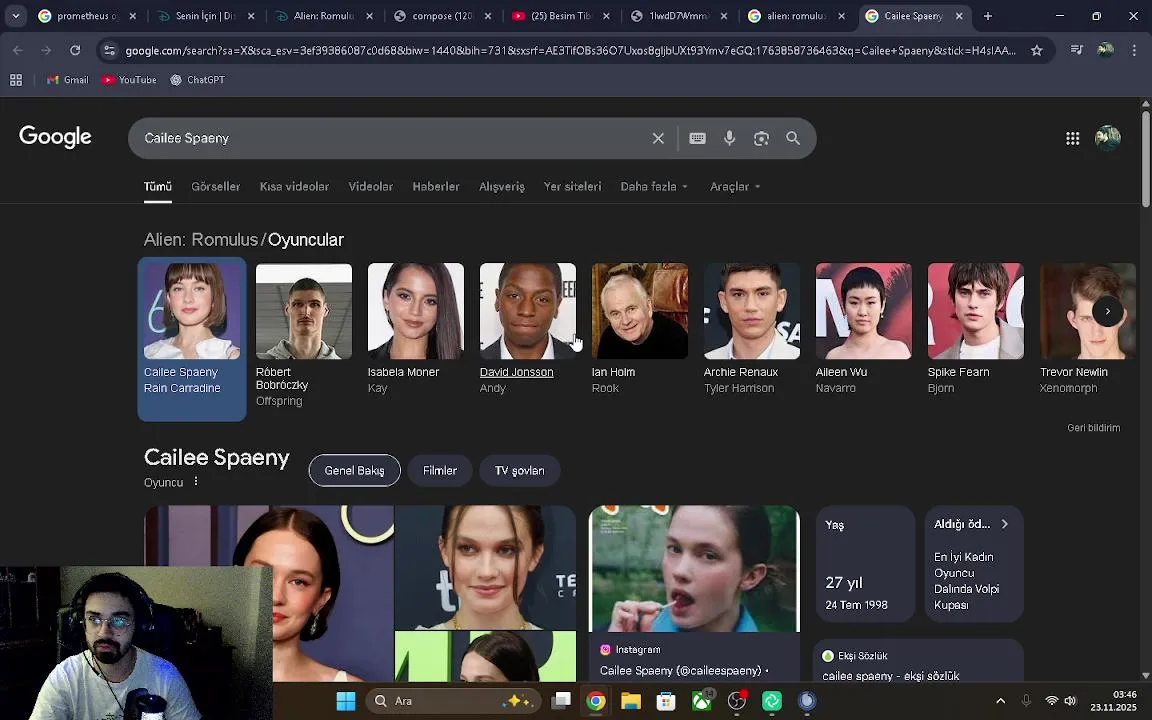Select the Tümü results tab

157,187
